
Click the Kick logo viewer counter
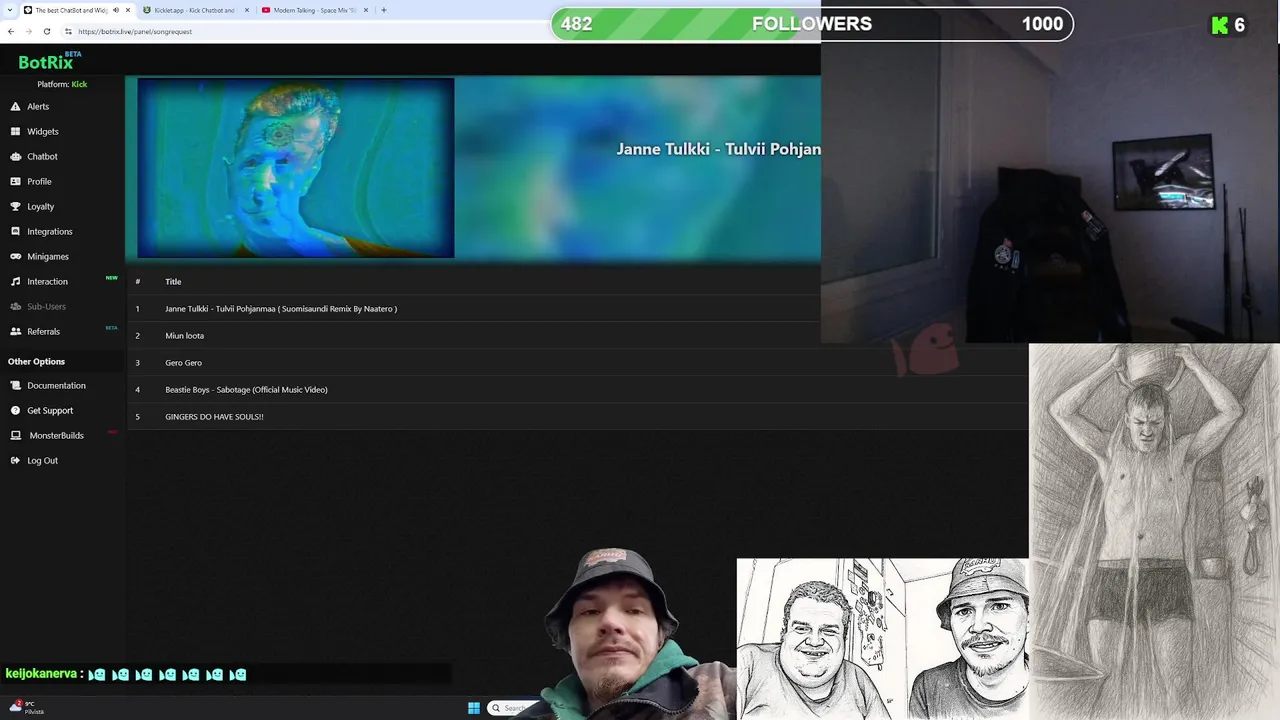pos(1228,25)
